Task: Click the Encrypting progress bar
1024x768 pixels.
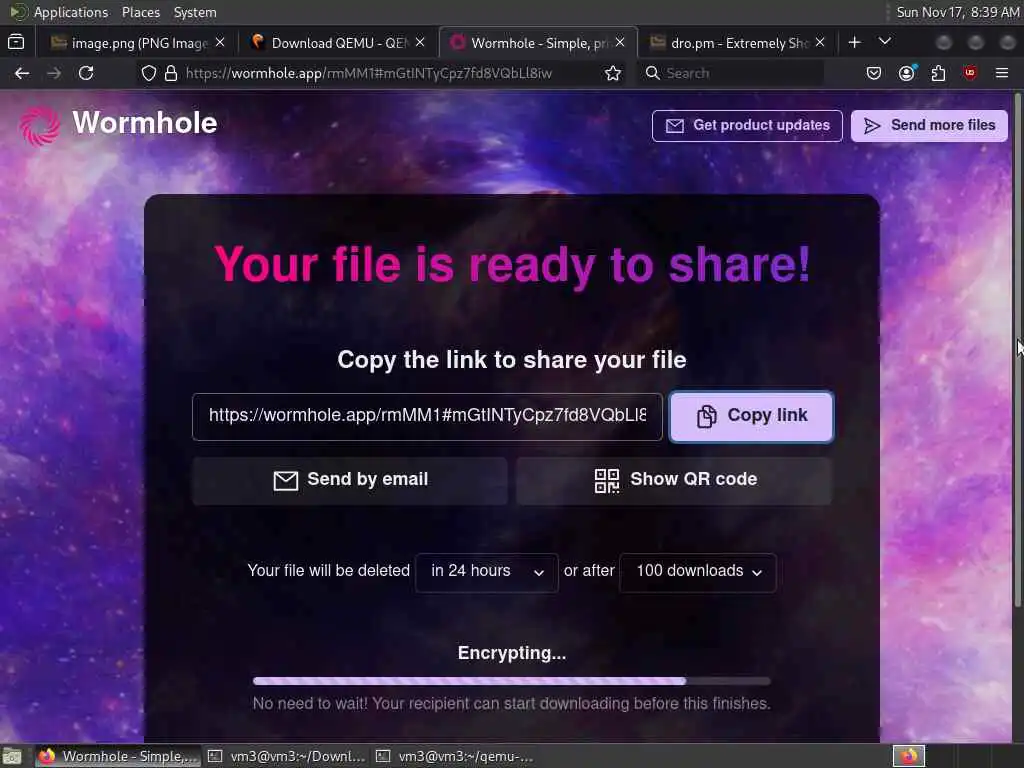Action: point(511,681)
